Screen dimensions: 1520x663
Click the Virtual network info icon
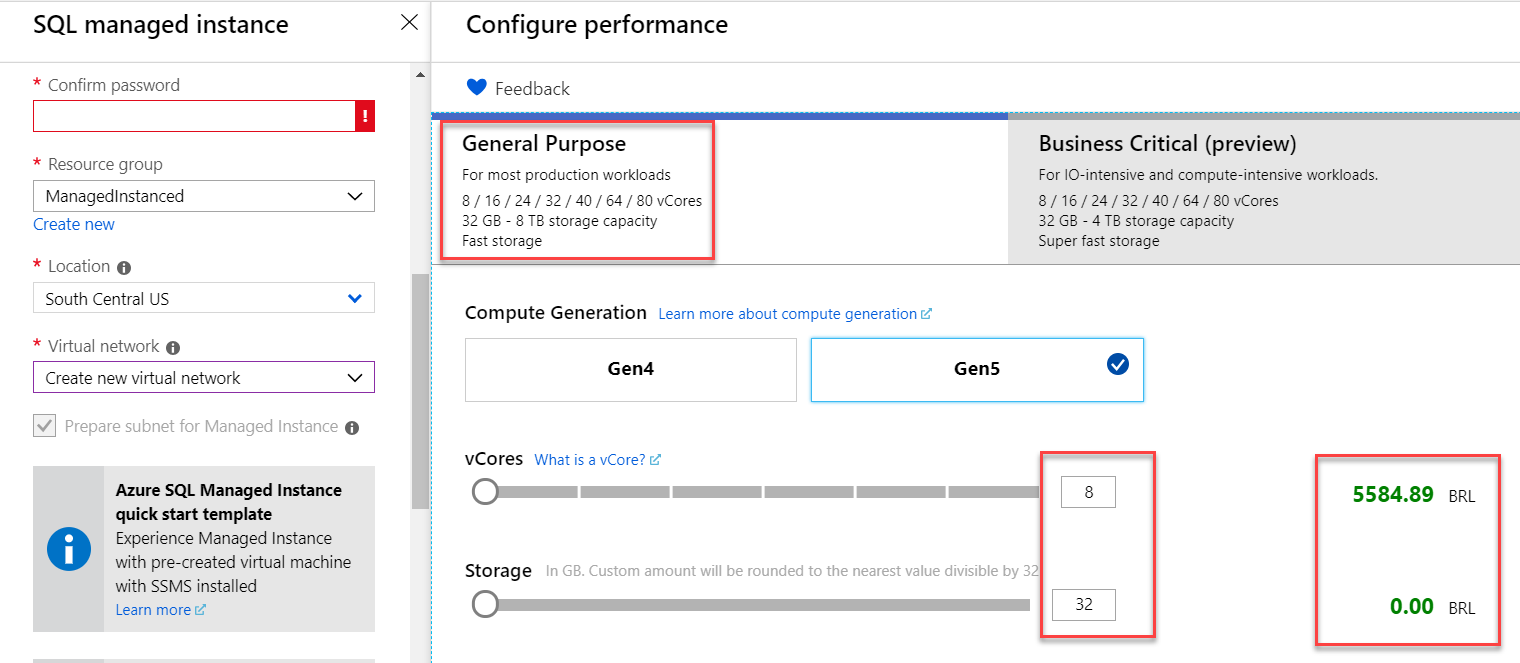coord(173,348)
